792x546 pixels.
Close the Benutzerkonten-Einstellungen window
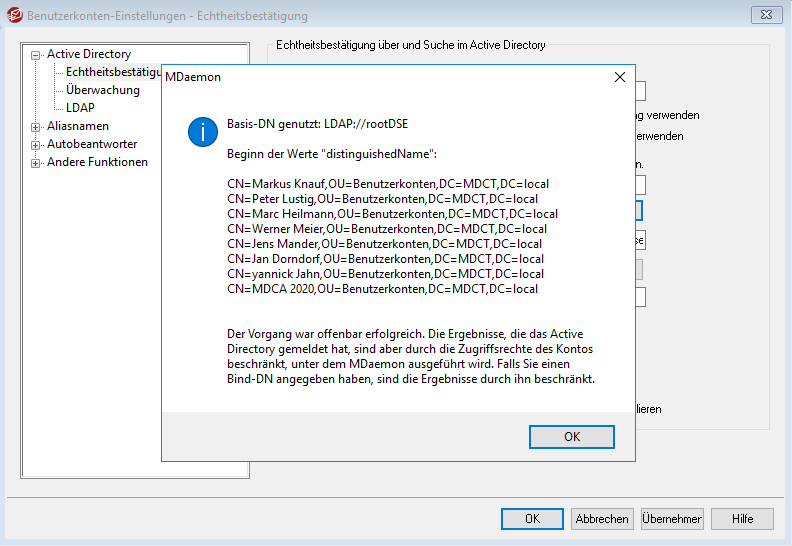point(765,15)
